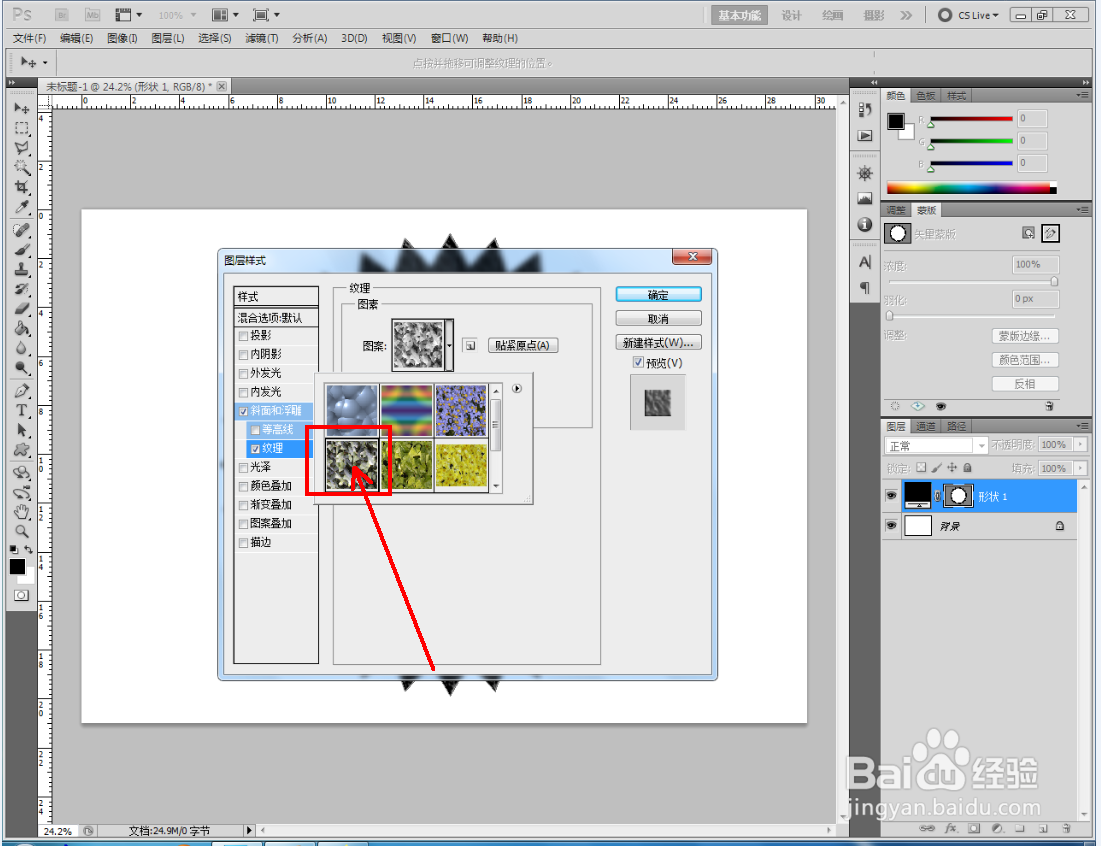Open the Character panel icon
This screenshot has width=1101, height=846.
coord(865,262)
